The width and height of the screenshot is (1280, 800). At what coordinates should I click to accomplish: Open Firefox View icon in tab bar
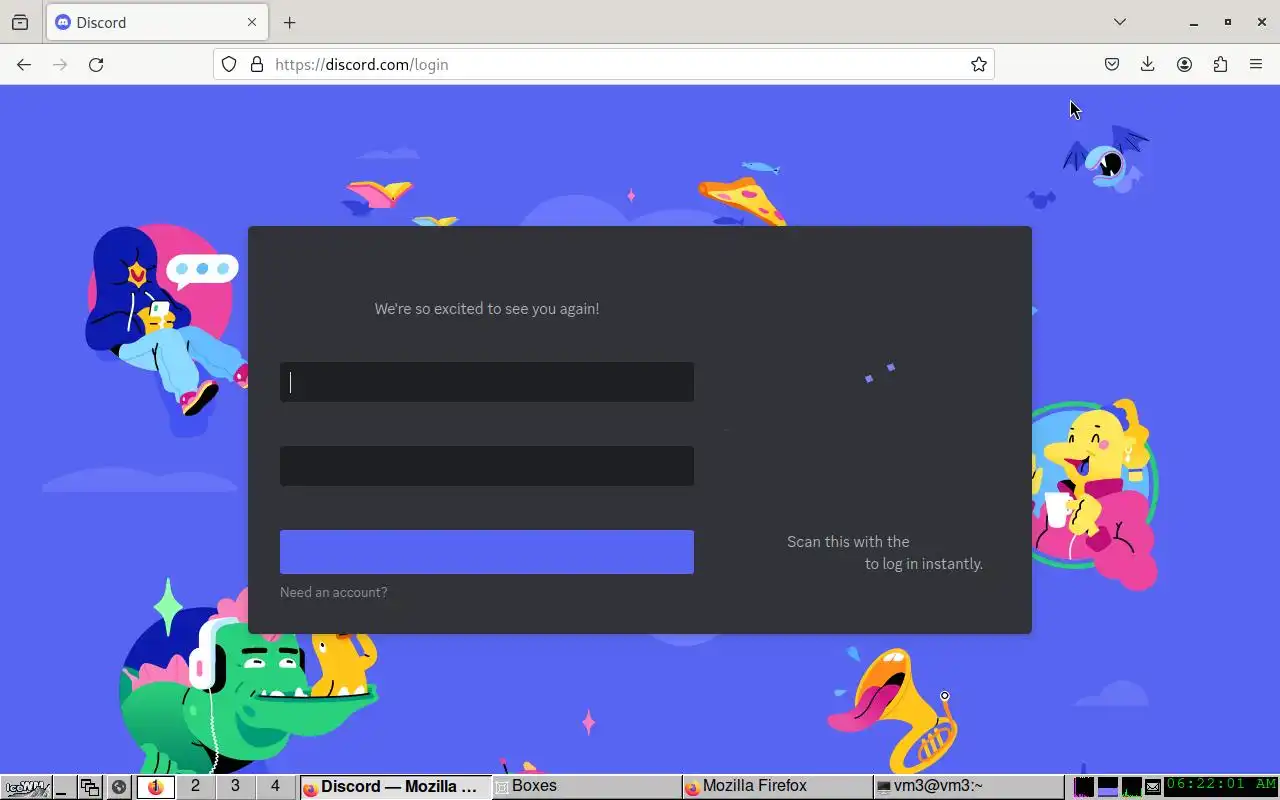(x=20, y=22)
